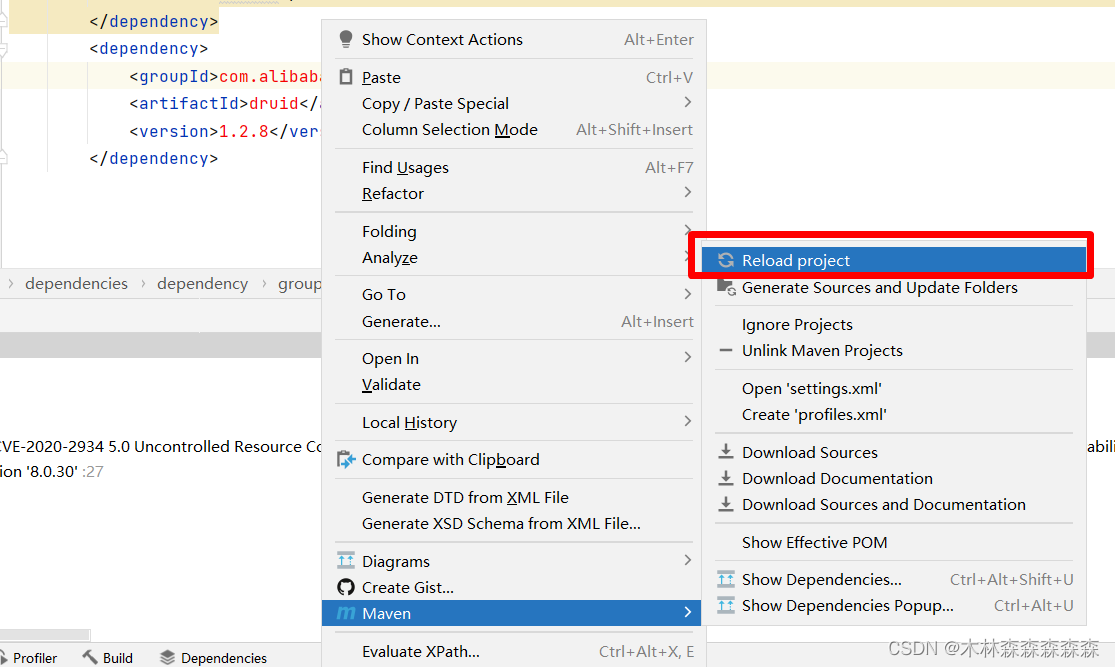The height and width of the screenshot is (667, 1115).
Task: Click the dependencies breadcrumb
Action: (76, 283)
